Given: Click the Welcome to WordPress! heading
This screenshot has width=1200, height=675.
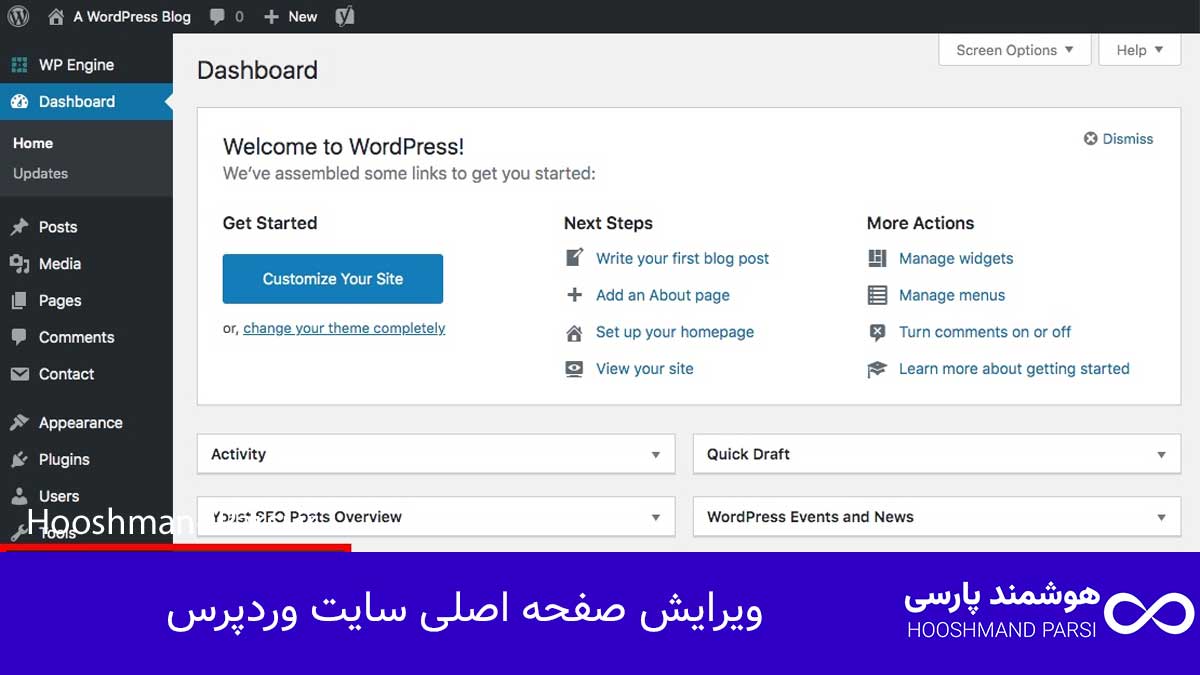Looking at the screenshot, I should click(x=343, y=147).
